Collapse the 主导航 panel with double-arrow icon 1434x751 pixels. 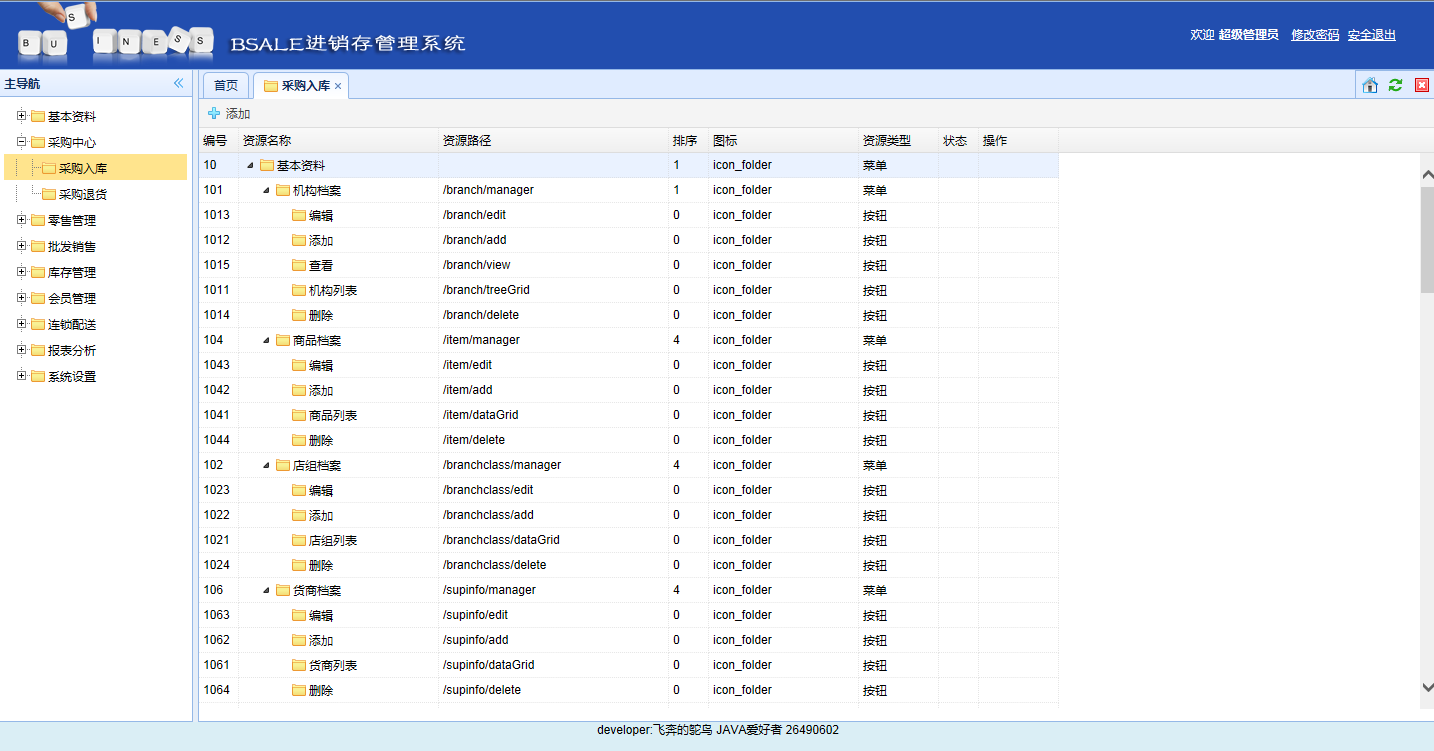click(x=179, y=84)
